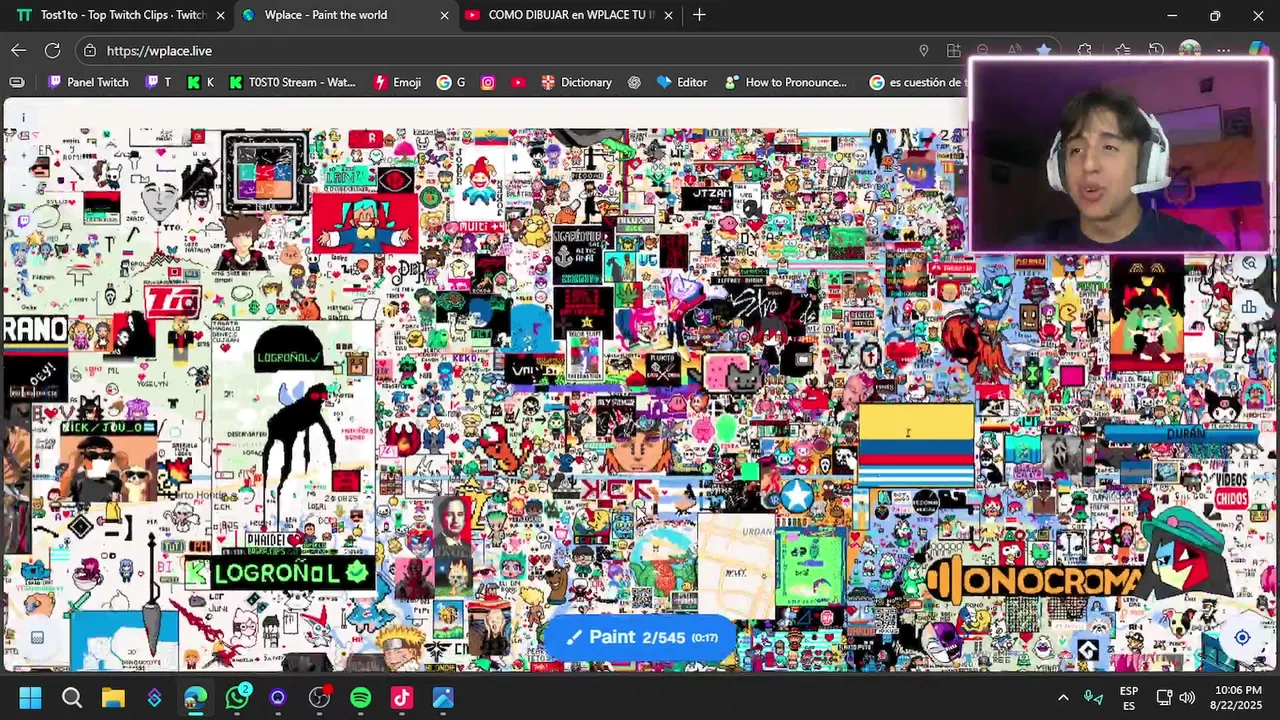The image size is (1280, 720).
Task: Open the info icon at the map's top-left corner
Action: [23, 118]
